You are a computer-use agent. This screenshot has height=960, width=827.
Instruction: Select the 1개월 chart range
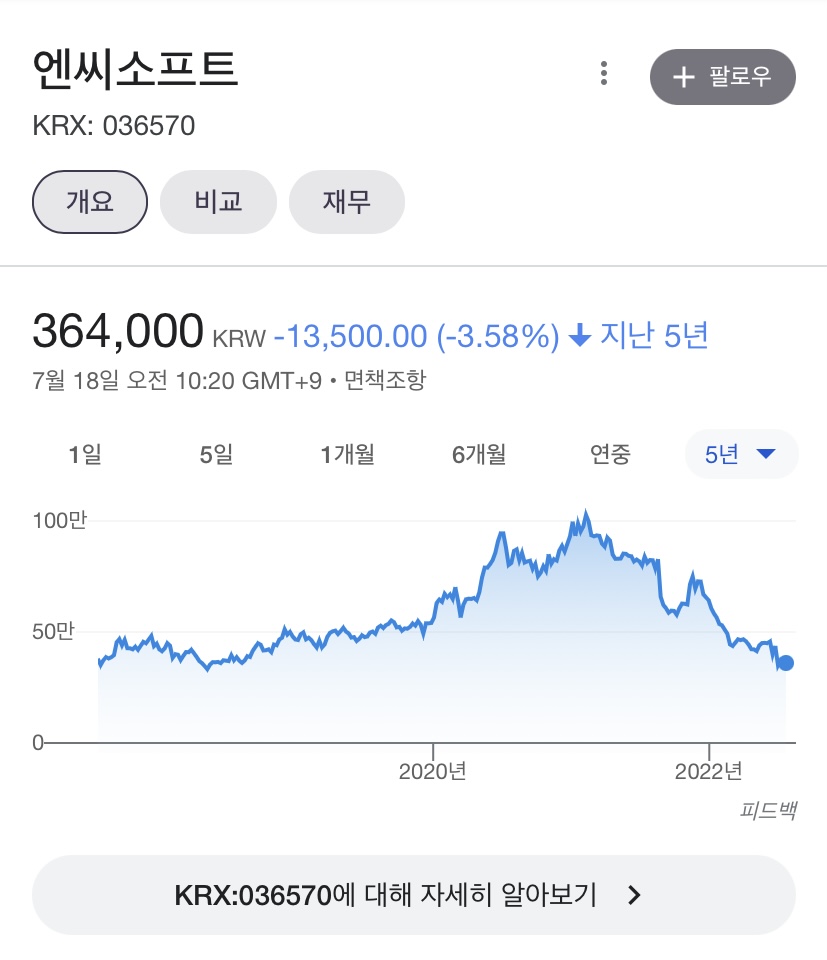(347, 455)
